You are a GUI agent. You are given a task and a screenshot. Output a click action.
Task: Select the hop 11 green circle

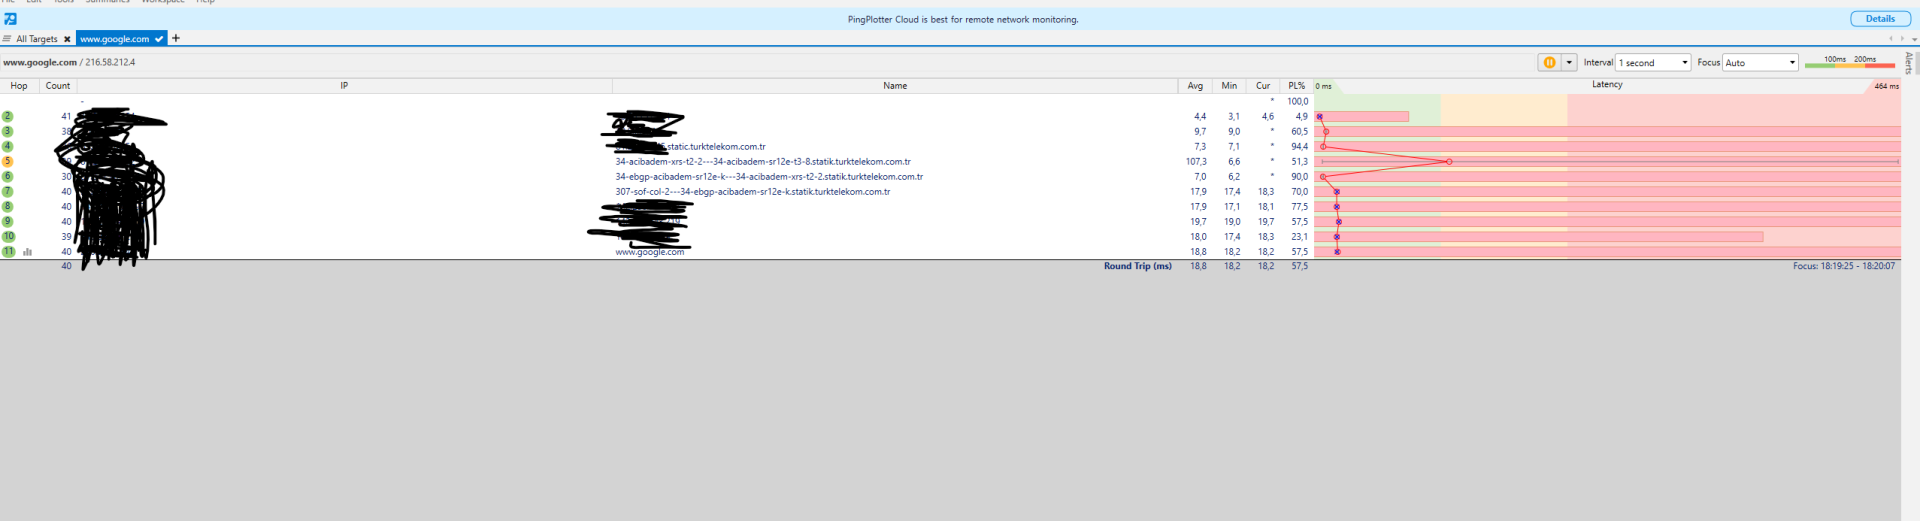[x=9, y=251]
